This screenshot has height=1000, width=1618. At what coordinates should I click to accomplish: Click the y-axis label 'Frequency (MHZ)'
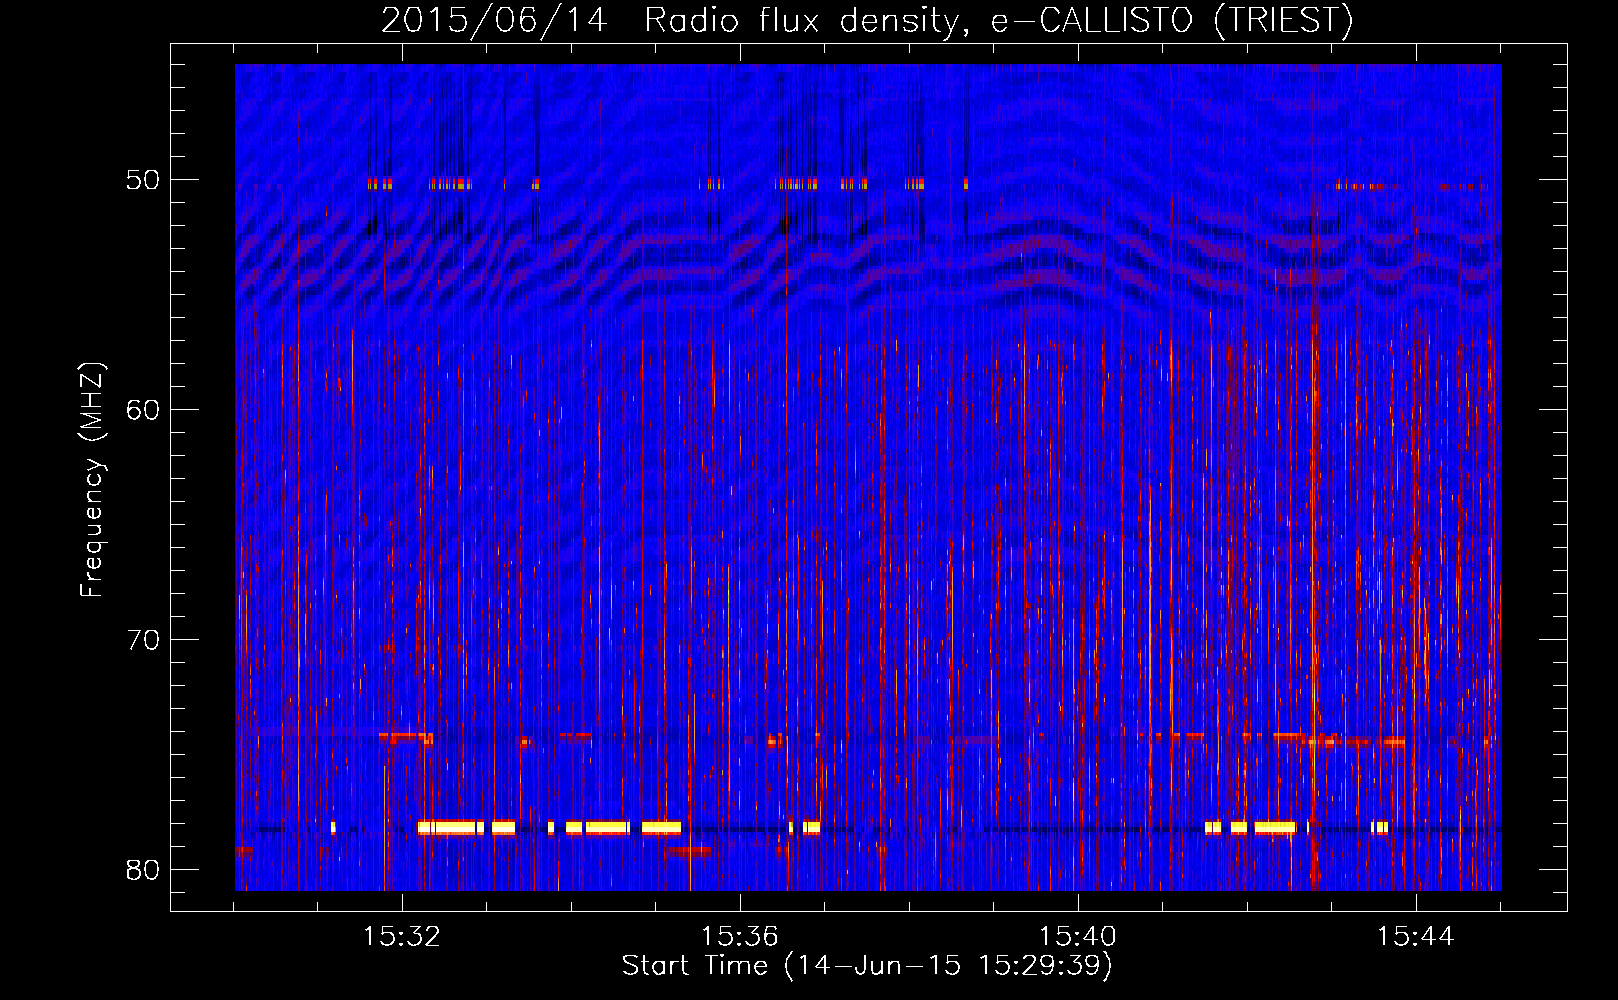92,480
